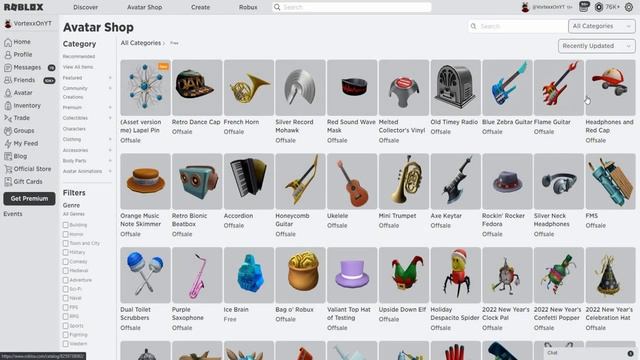Viewport: 640px width, 360px height.
Task: Open the Inventory sidebar icon
Action: pyautogui.click(x=8, y=106)
